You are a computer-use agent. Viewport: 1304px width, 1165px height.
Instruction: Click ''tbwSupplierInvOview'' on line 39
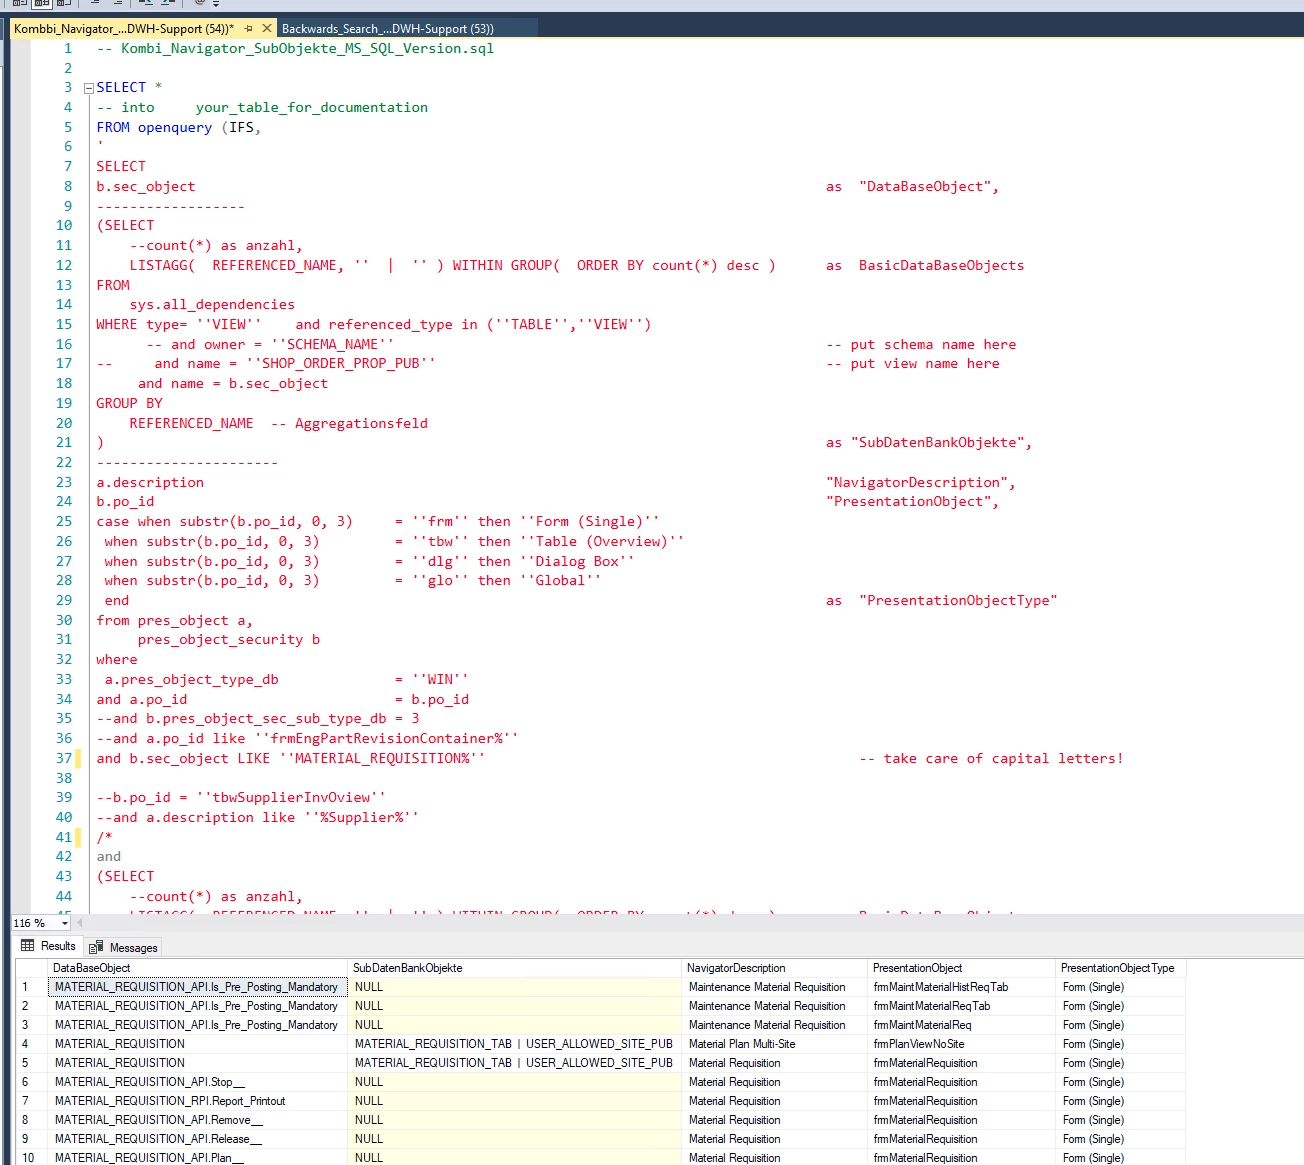coord(291,798)
